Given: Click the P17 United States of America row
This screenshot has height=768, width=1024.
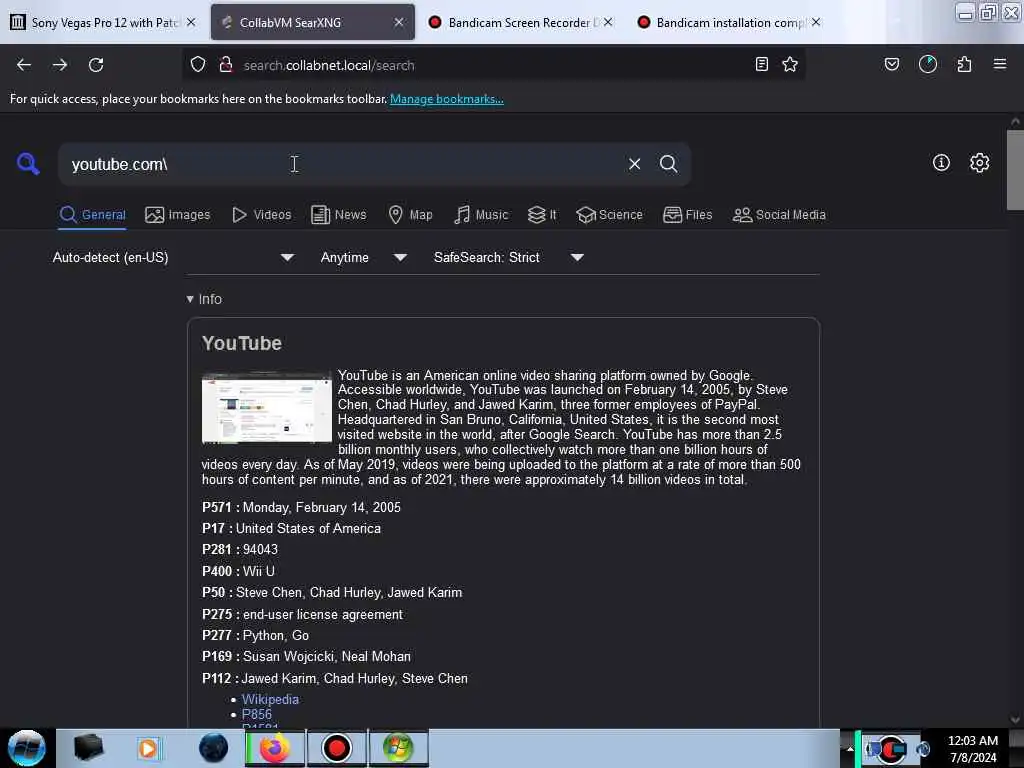Looking at the screenshot, I should coord(291,528).
